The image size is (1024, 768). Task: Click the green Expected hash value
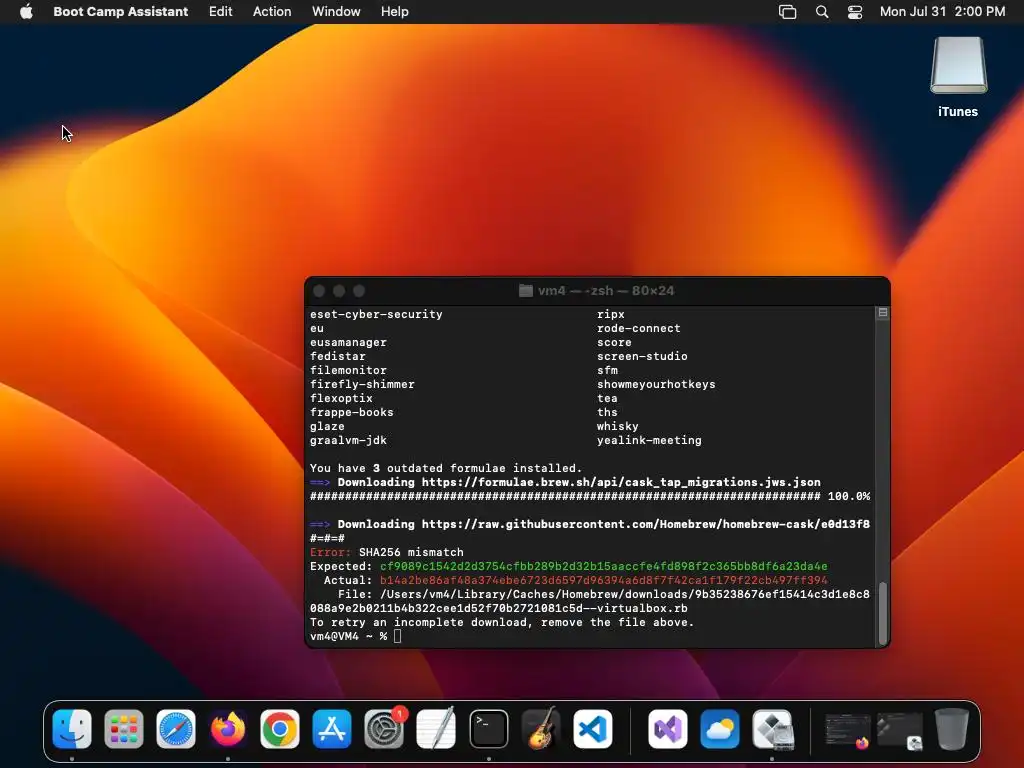coord(603,566)
